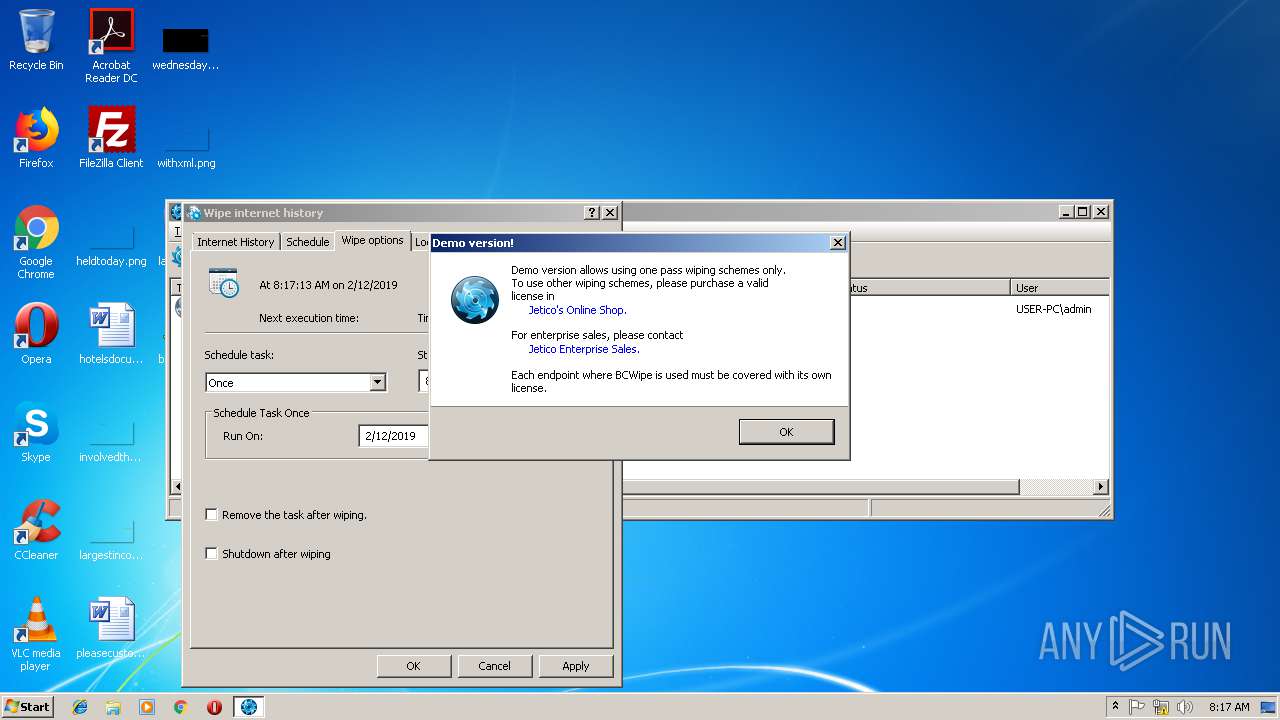The image size is (1280, 720).
Task: Click BCWipe taskbar icon
Action: coord(248,707)
